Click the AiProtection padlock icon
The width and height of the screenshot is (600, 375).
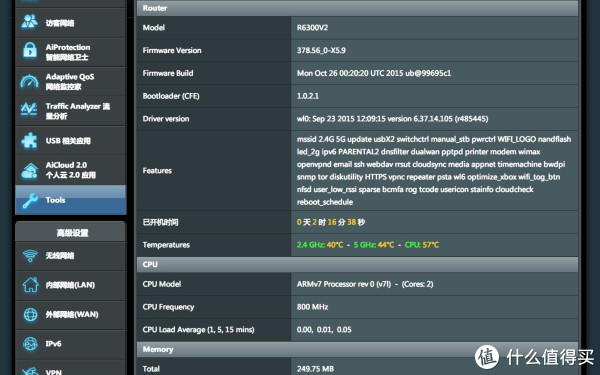(x=29, y=51)
